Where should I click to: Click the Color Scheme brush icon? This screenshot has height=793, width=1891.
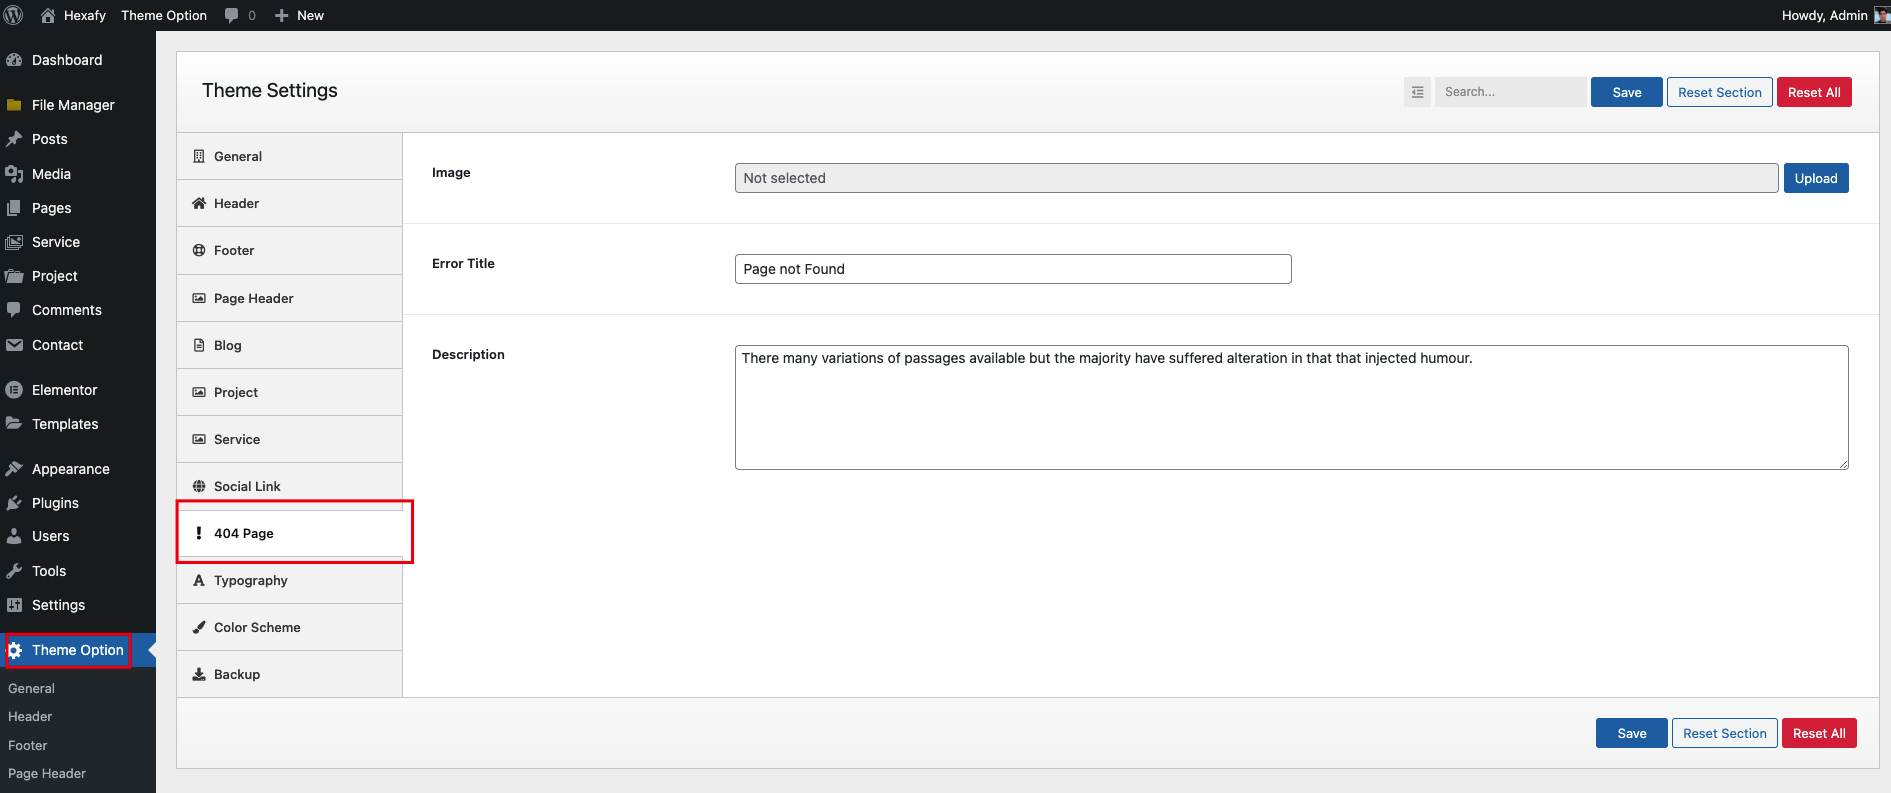tap(199, 627)
